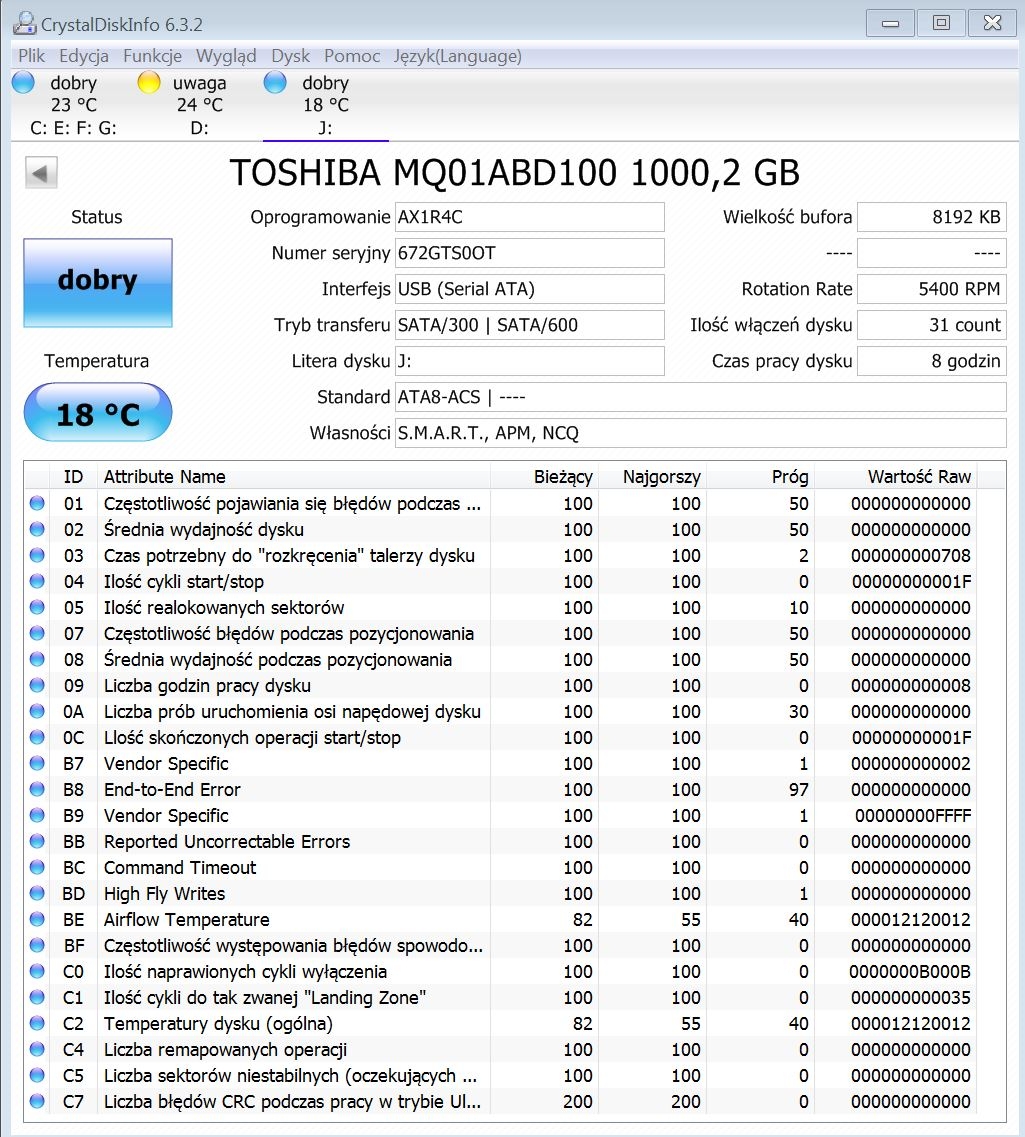Click Rotation Rate value 5400 RPM

[931, 289]
